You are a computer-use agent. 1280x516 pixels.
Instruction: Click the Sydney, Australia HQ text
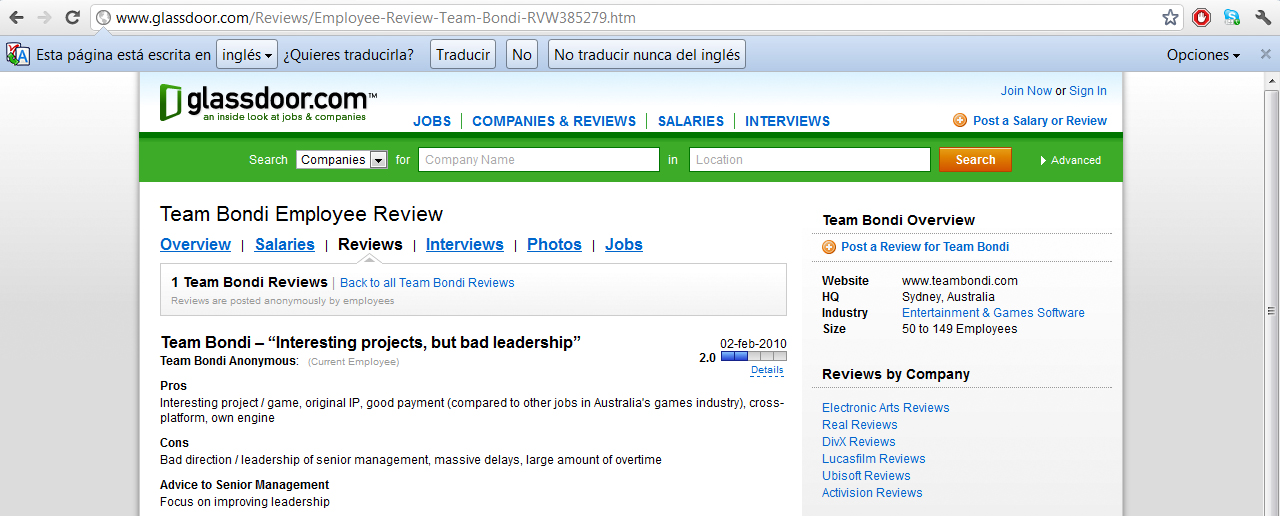coord(948,297)
